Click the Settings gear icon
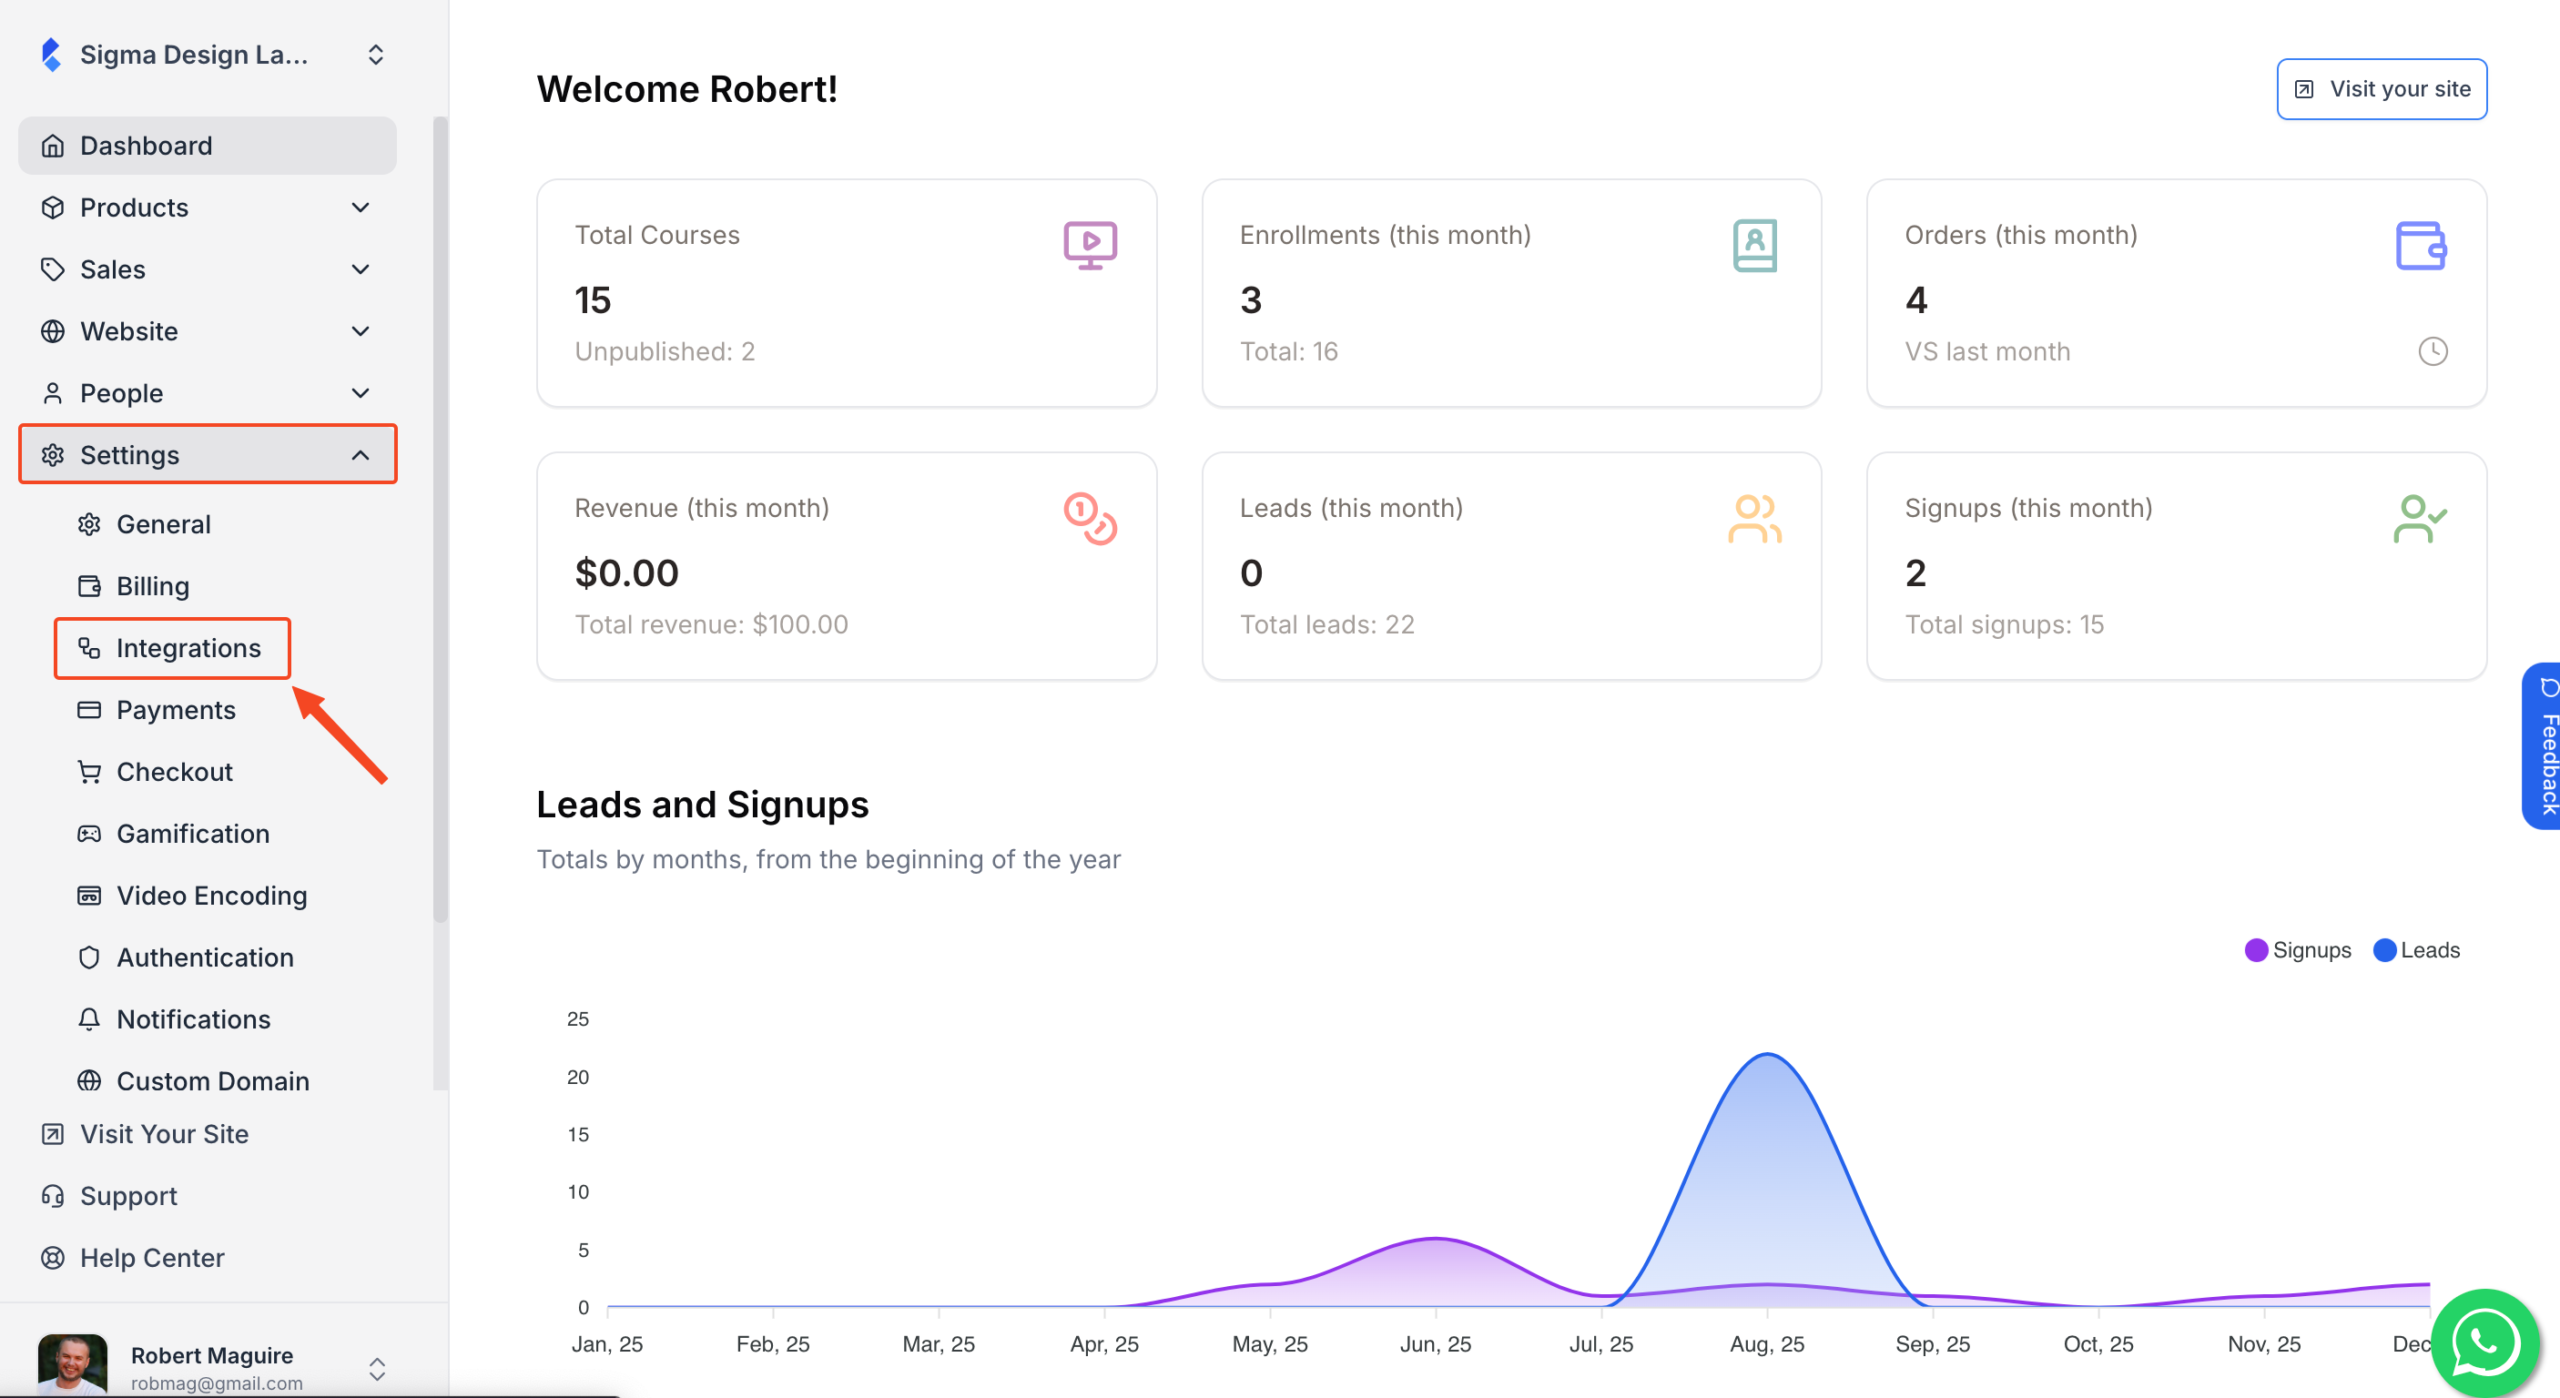Viewport: 2560px width, 1398px height. coord(53,456)
